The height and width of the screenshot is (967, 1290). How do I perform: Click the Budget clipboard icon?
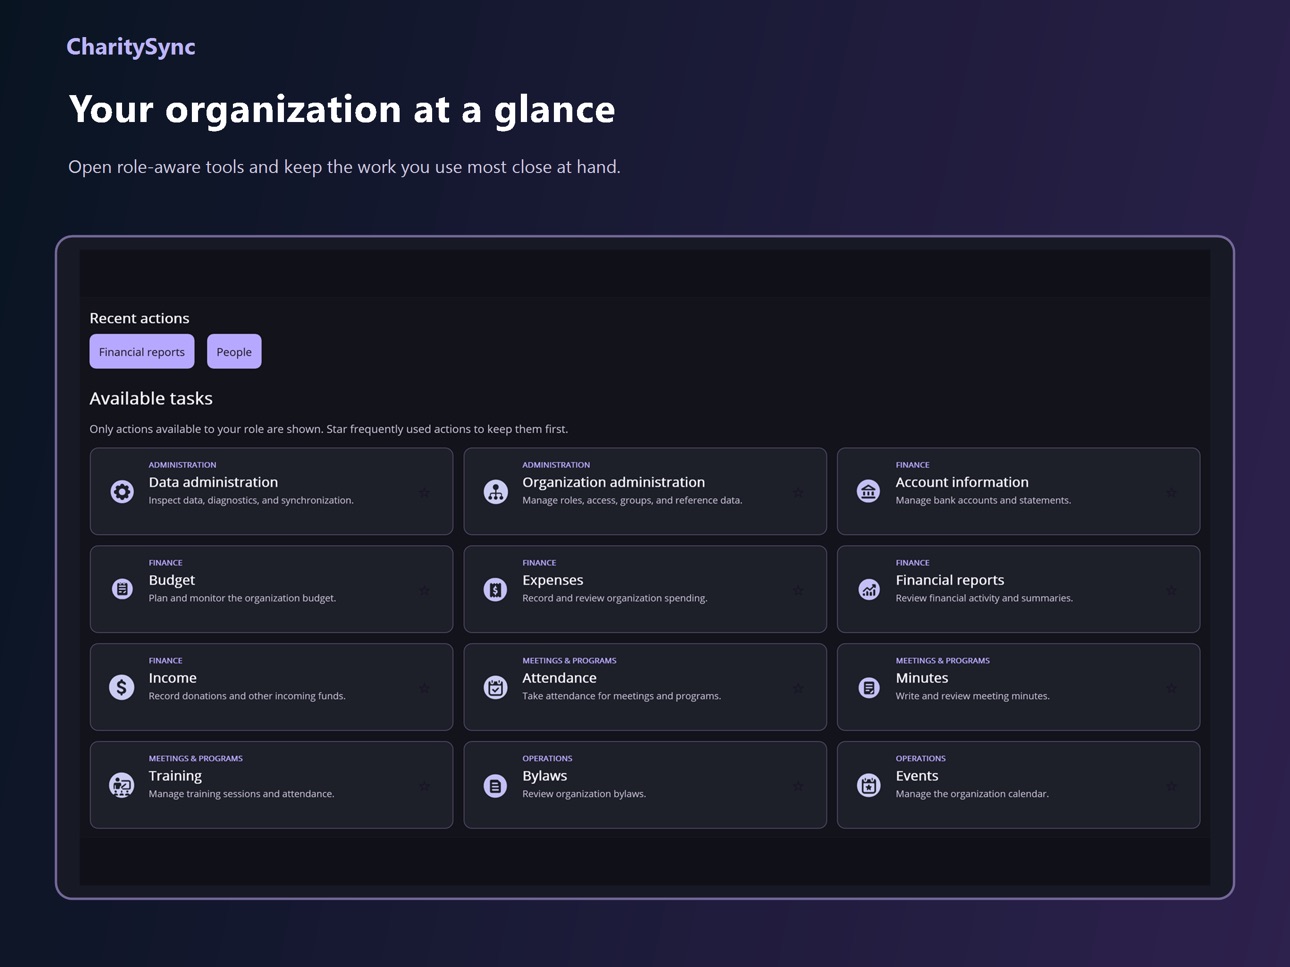122,589
